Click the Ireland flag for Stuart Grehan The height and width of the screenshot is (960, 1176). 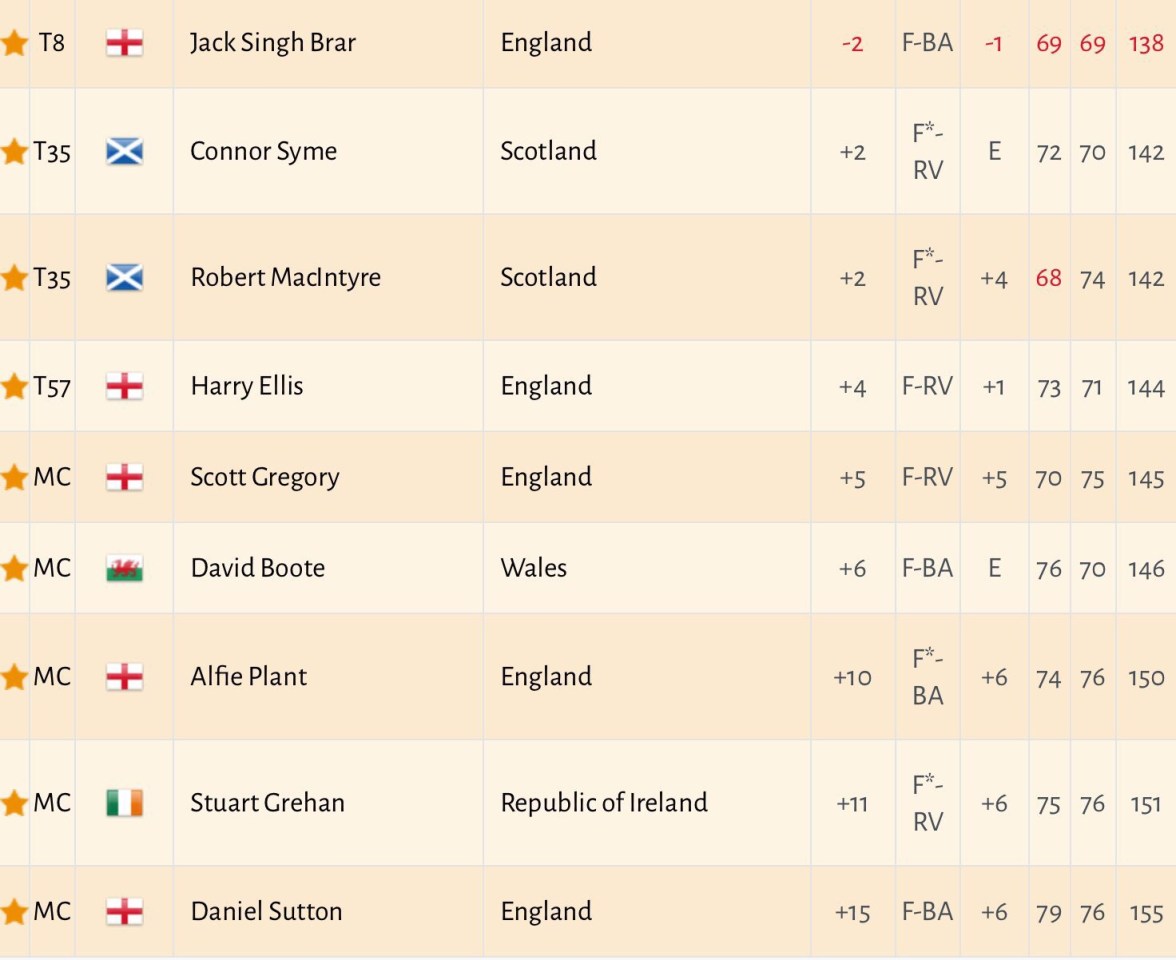[125, 803]
